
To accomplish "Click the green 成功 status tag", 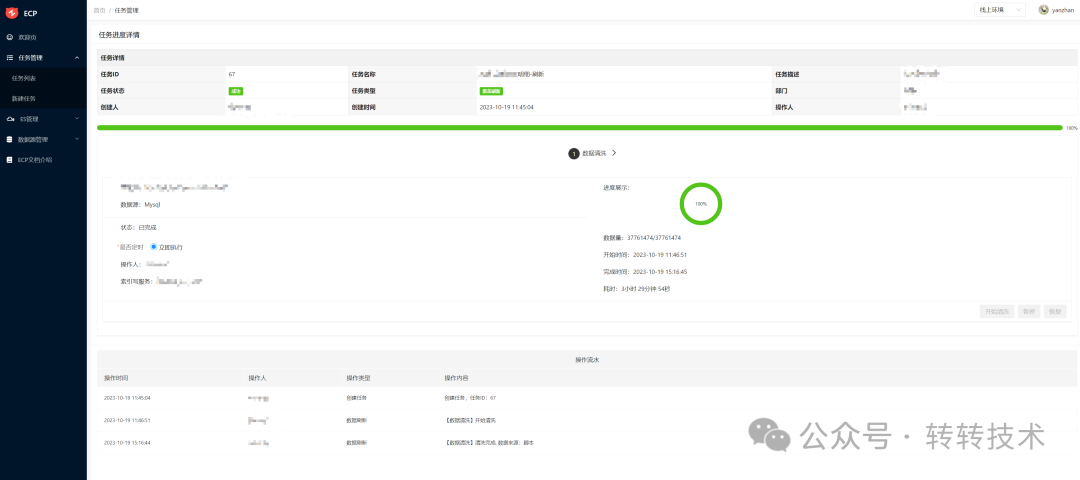I will point(236,91).
